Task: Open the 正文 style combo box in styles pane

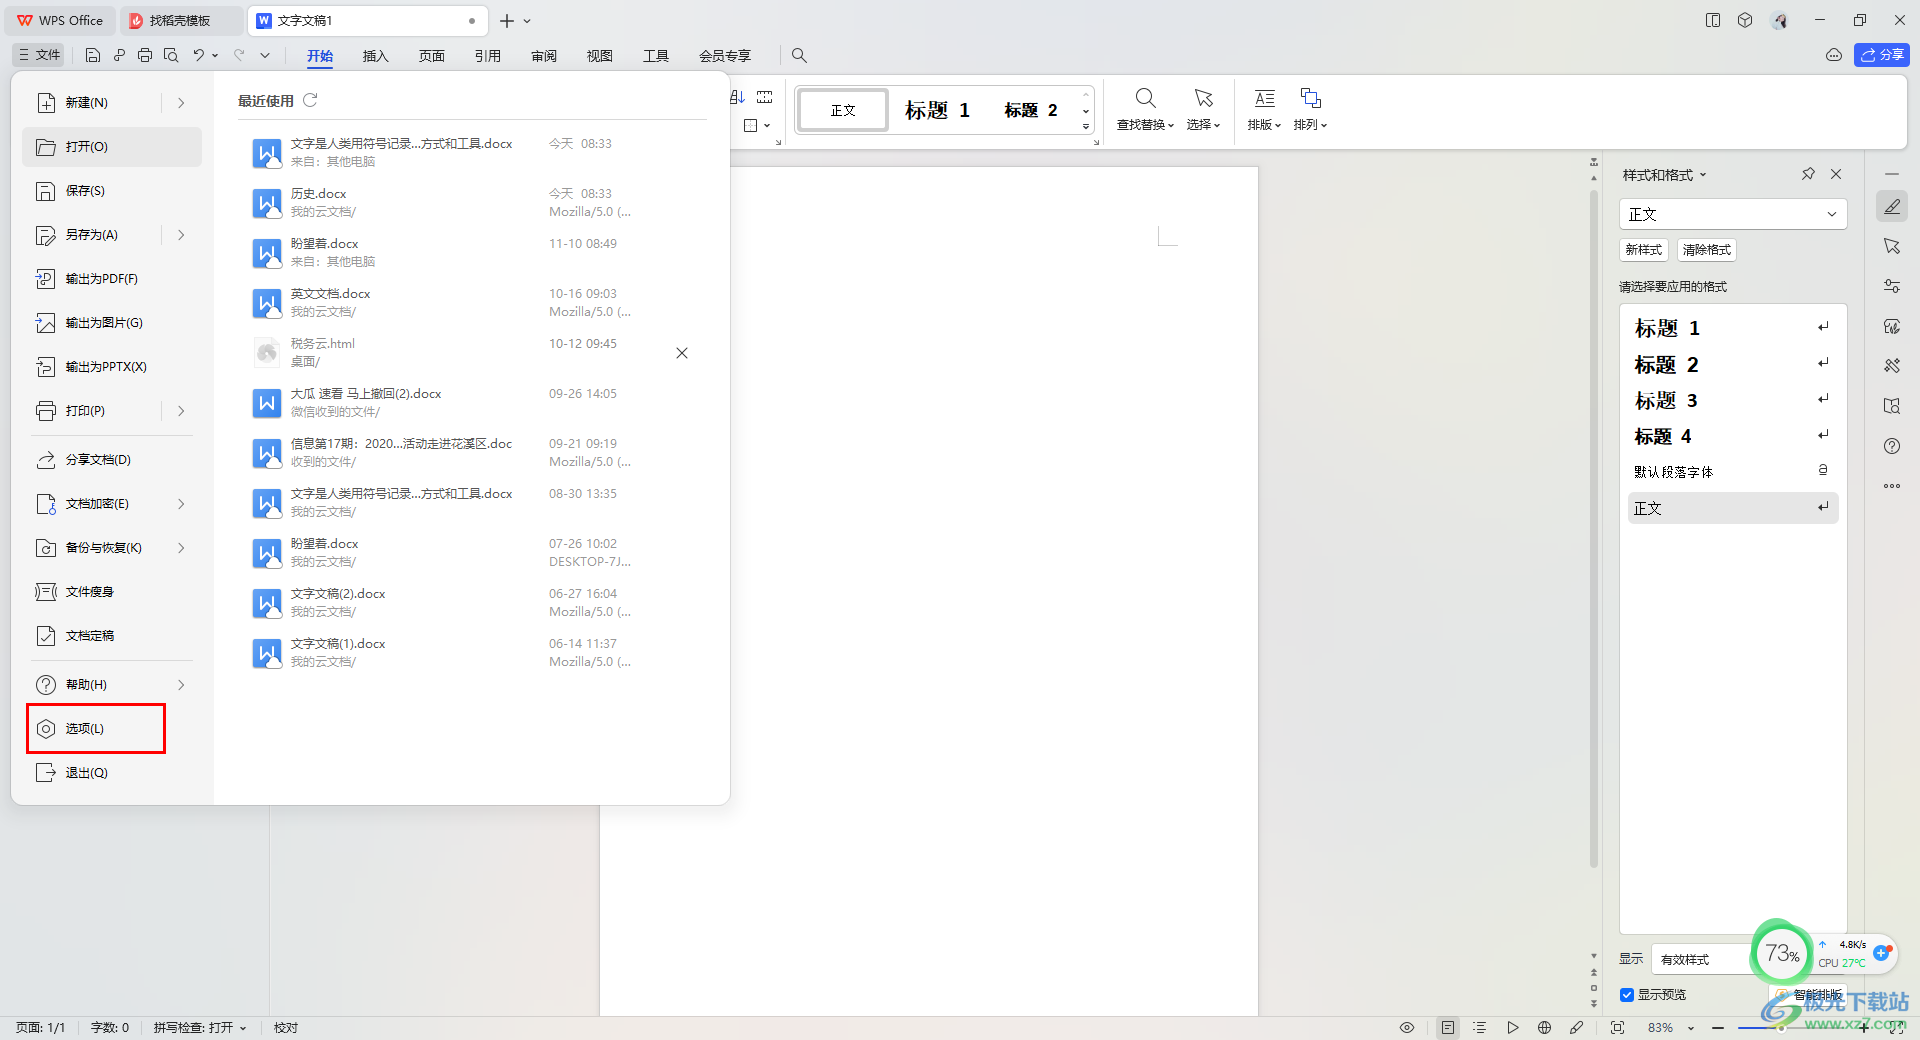Action: (1733, 214)
